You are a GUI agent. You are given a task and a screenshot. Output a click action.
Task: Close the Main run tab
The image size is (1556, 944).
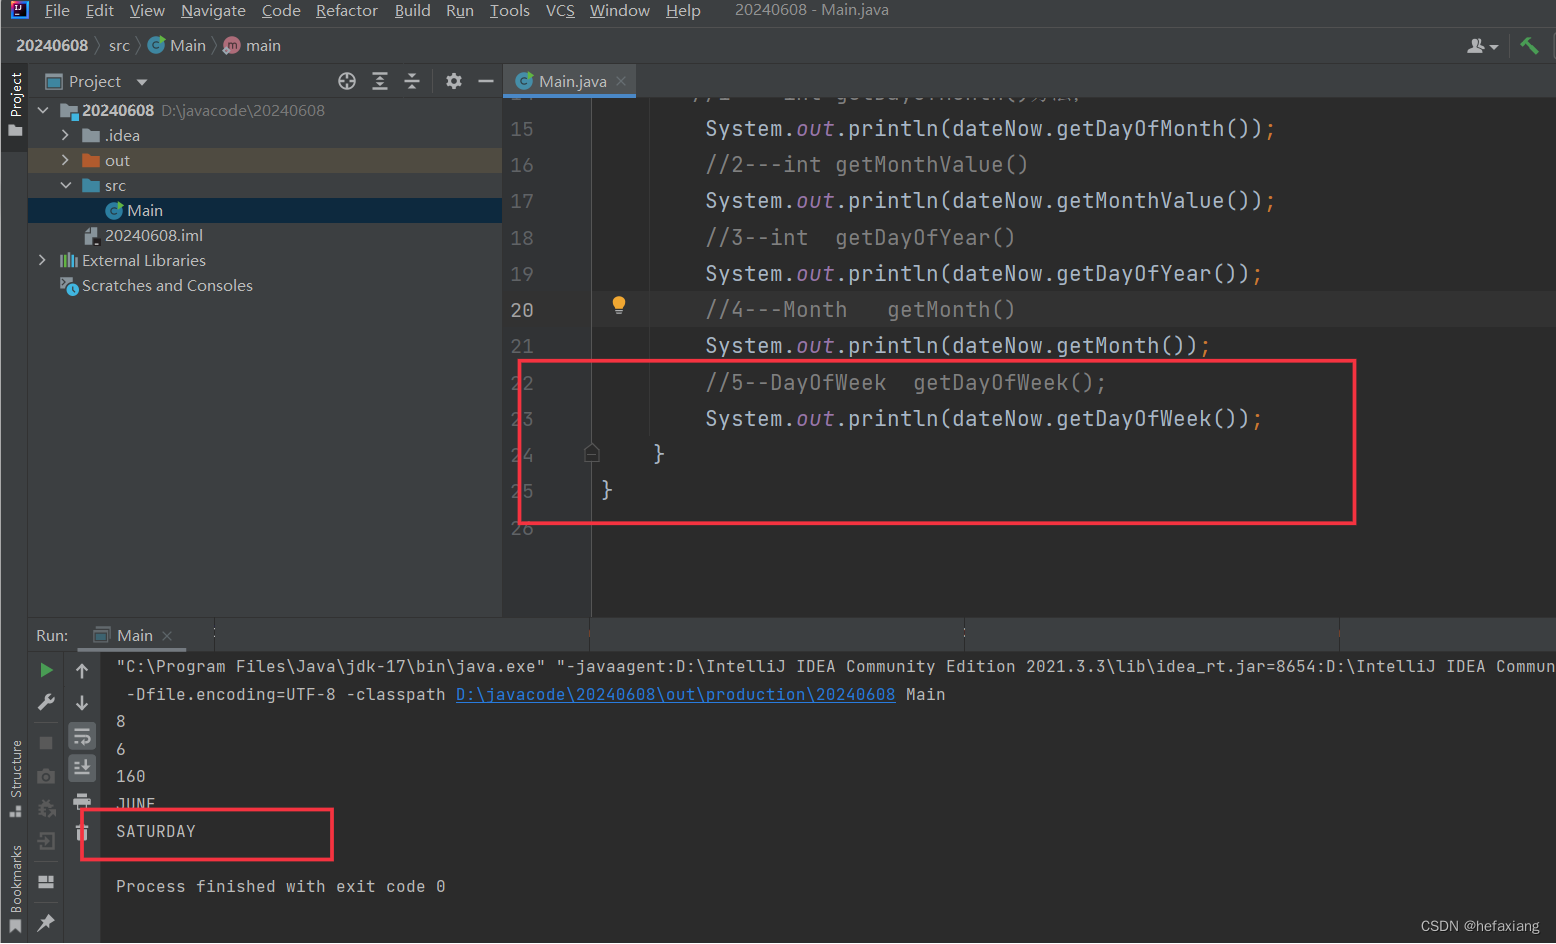167,636
